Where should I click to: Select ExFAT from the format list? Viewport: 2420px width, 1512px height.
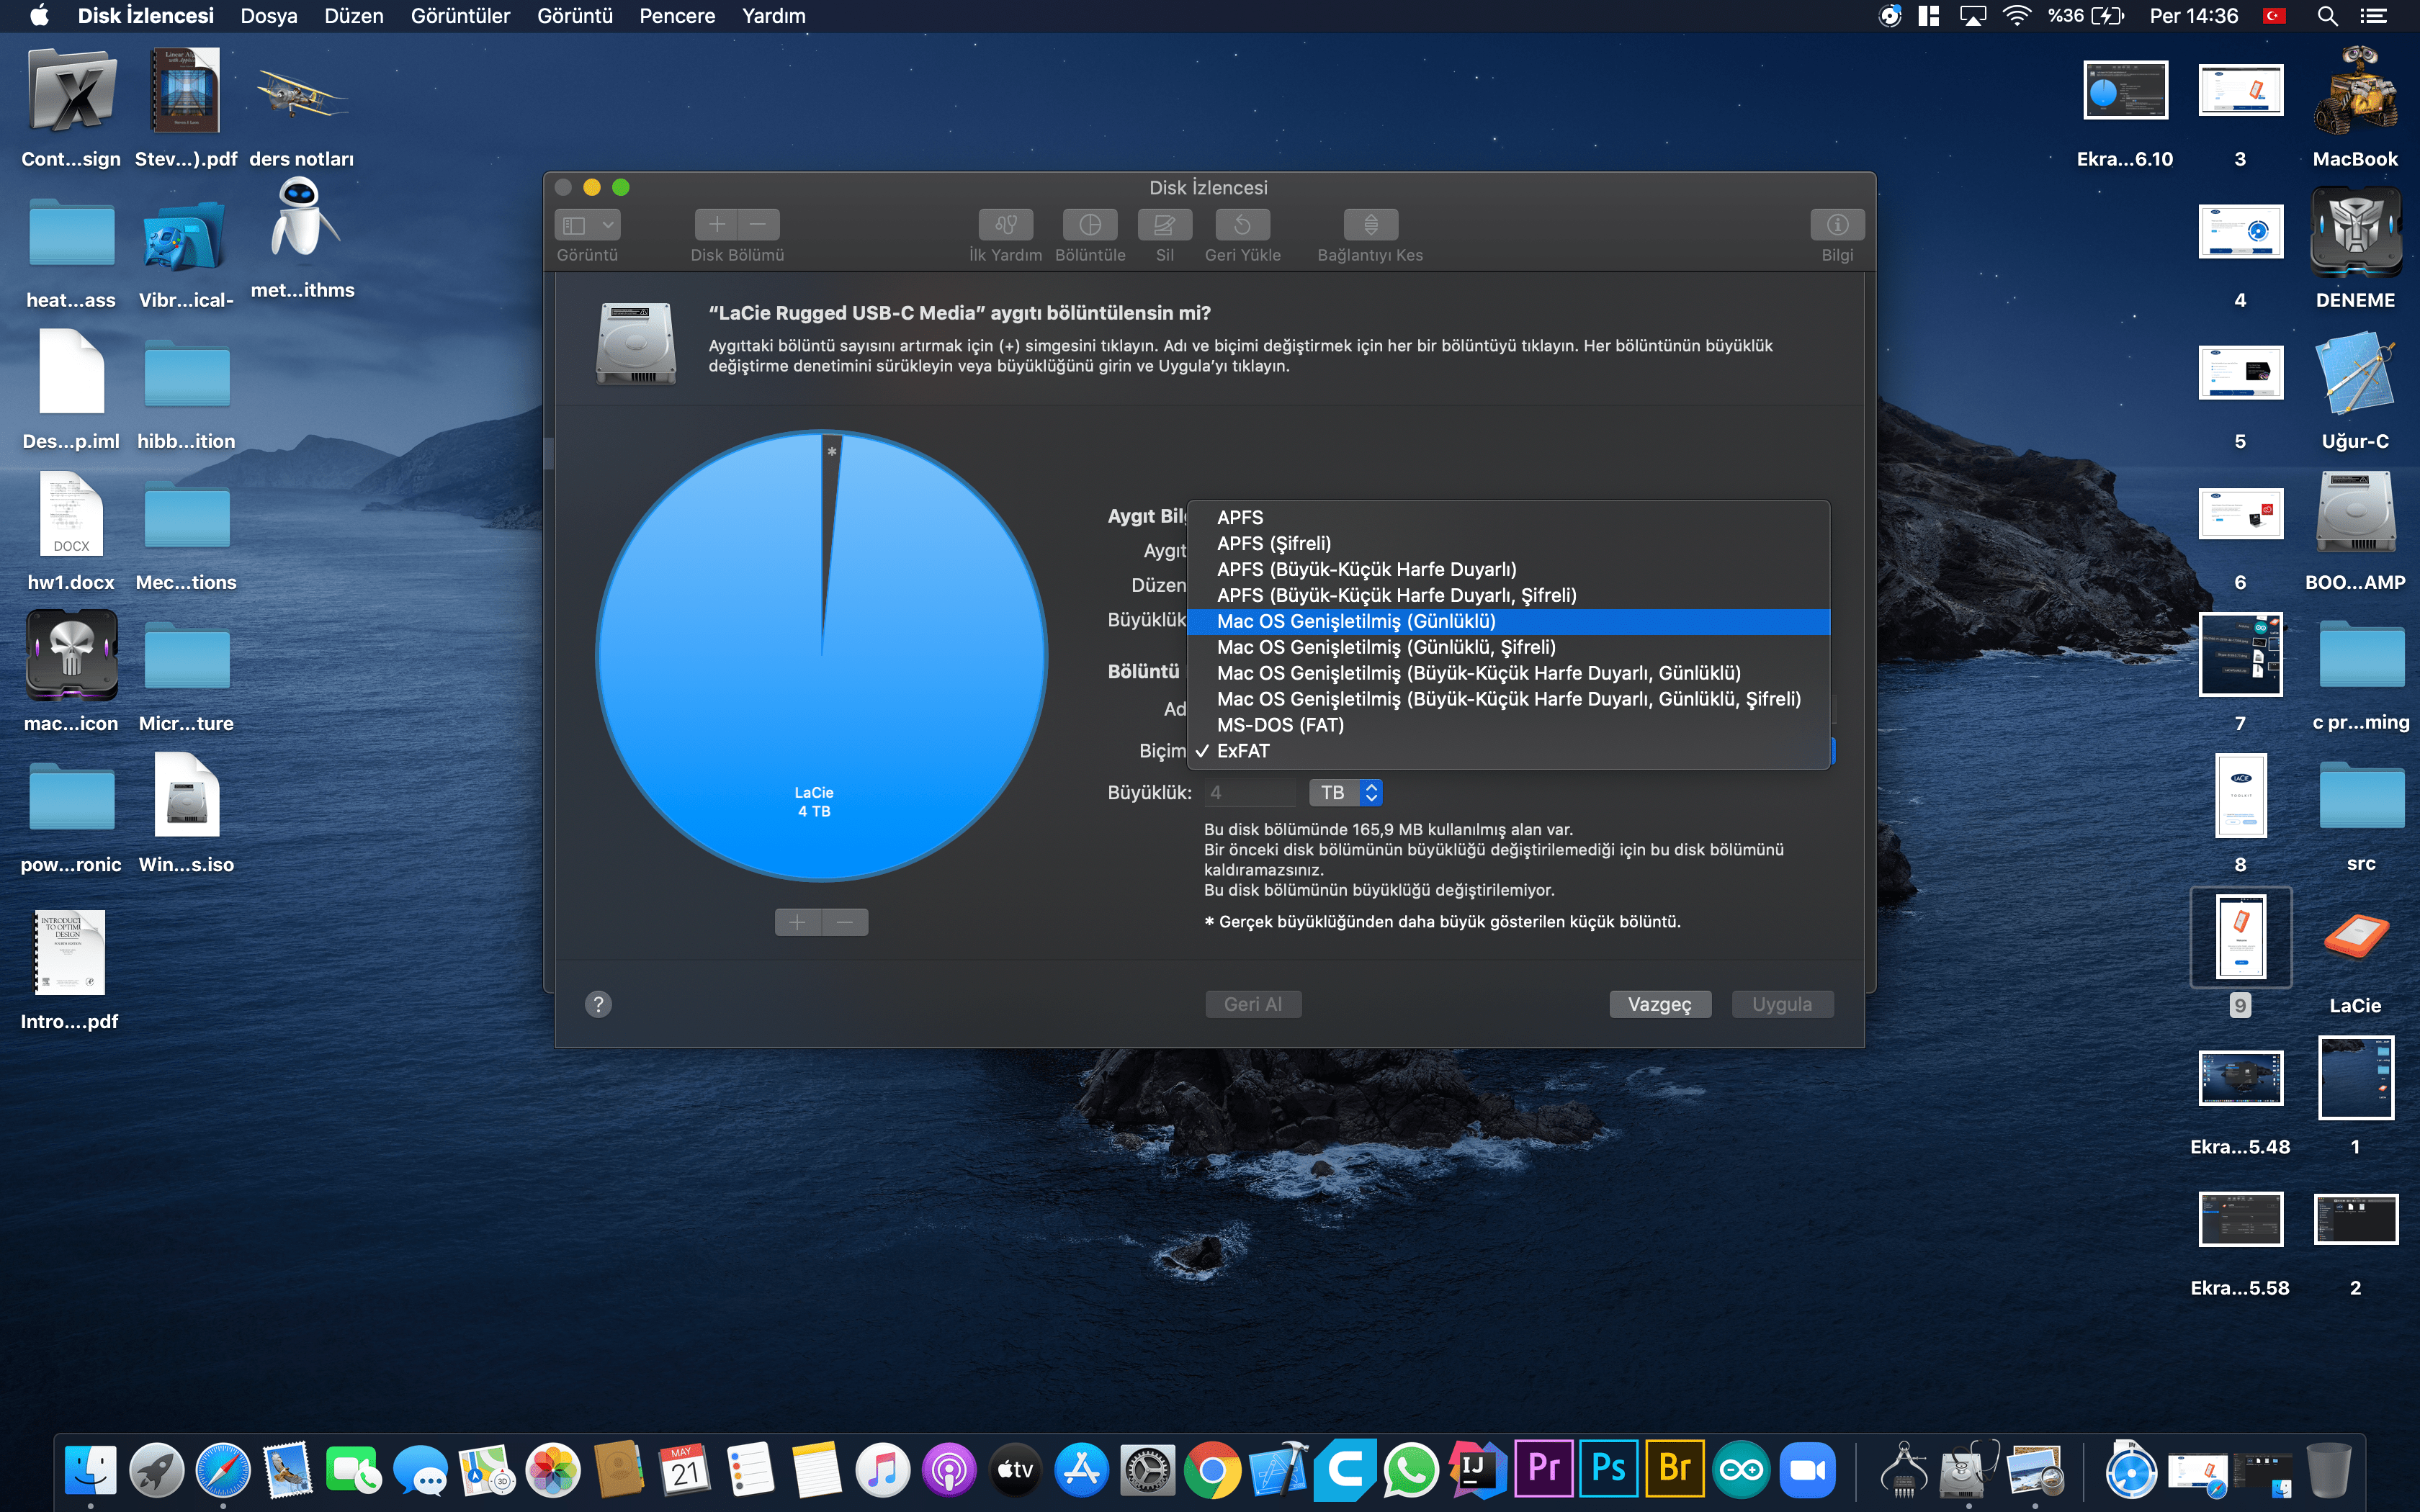(x=1246, y=751)
